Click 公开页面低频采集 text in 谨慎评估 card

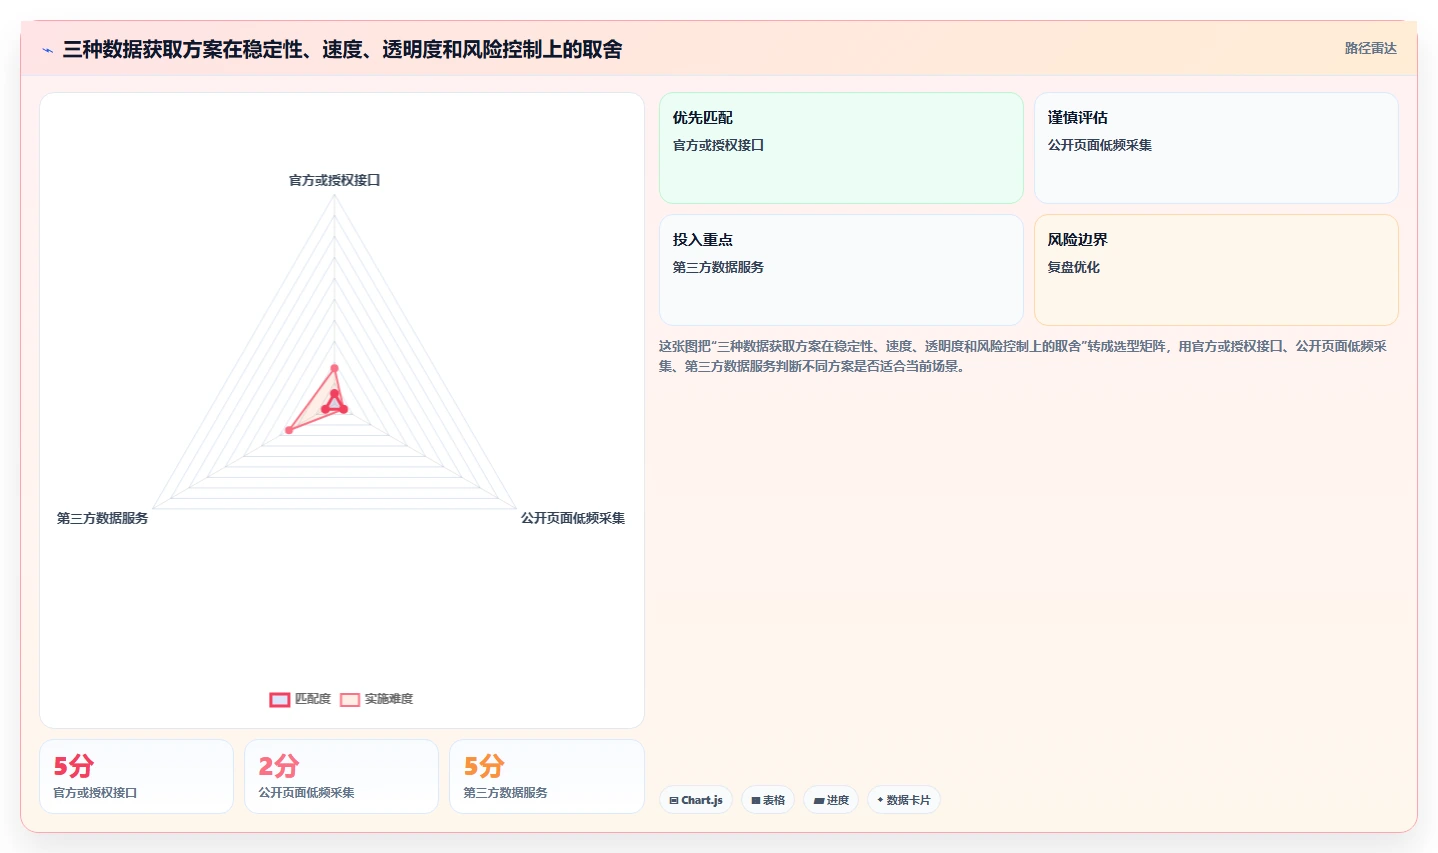point(1100,145)
